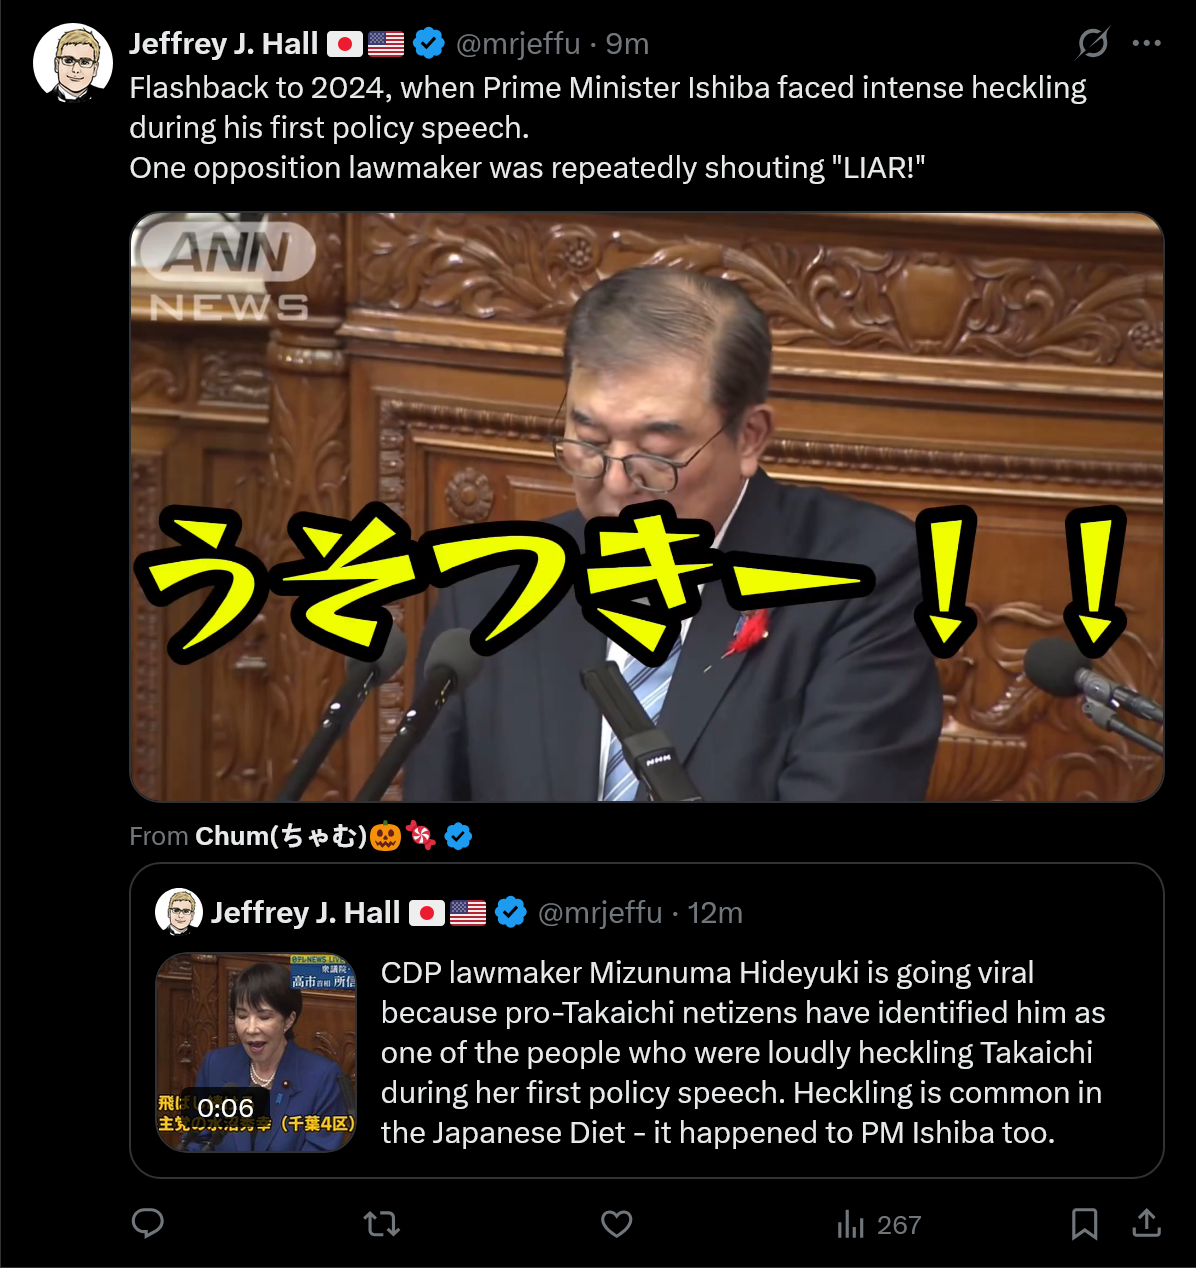The height and width of the screenshot is (1268, 1196).
Task: Open the three-dot more options menu
Action: click(1147, 43)
